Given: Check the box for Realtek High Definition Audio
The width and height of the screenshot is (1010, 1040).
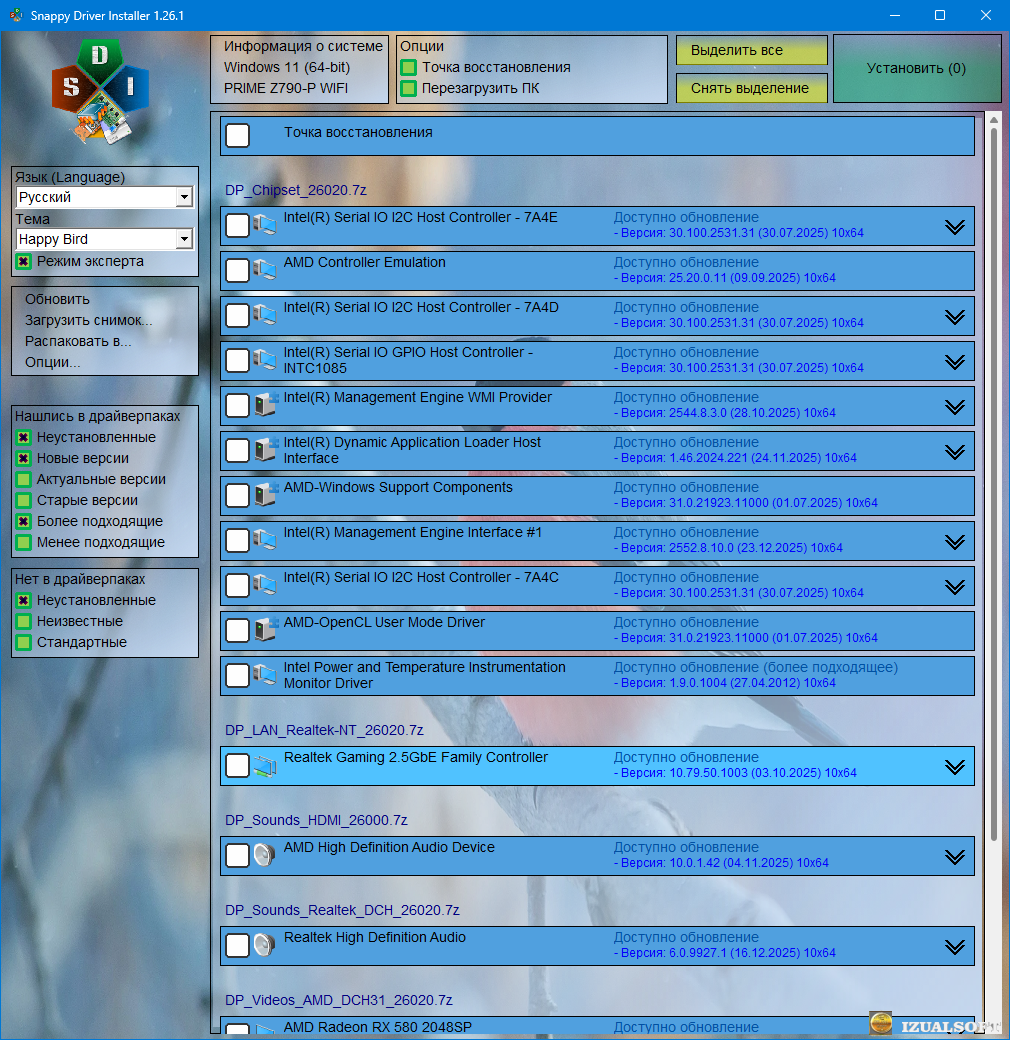Looking at the screenshot, I should tap(237, 946).
